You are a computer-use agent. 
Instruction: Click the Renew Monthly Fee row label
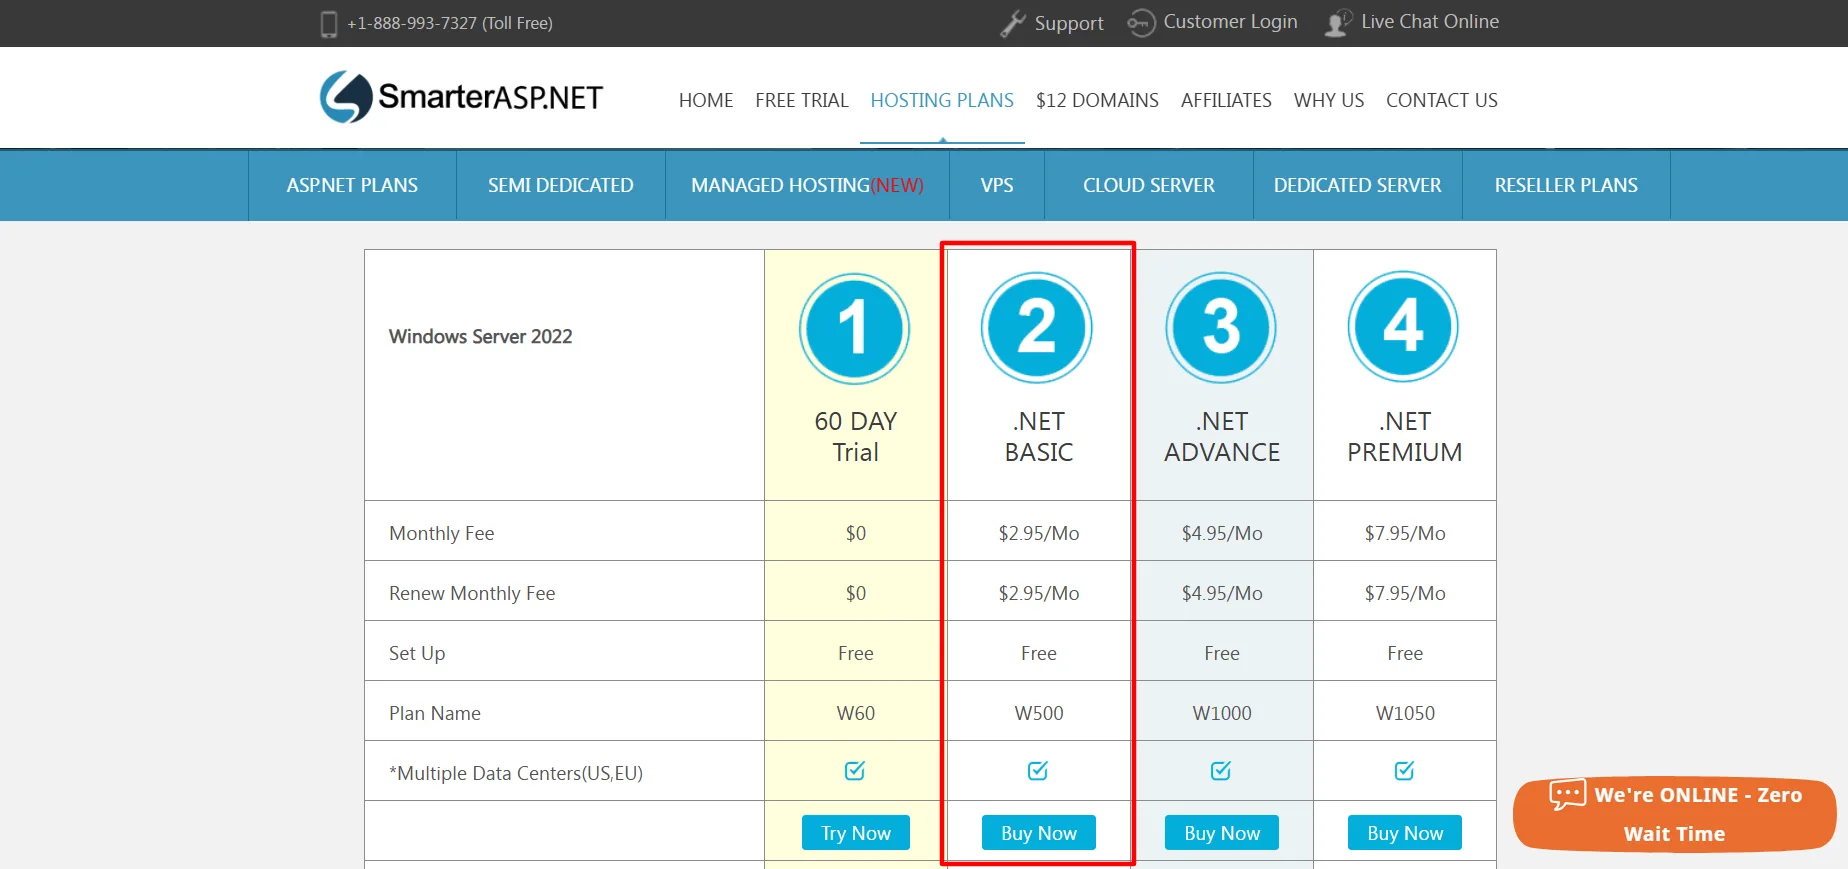click(472, 593)
